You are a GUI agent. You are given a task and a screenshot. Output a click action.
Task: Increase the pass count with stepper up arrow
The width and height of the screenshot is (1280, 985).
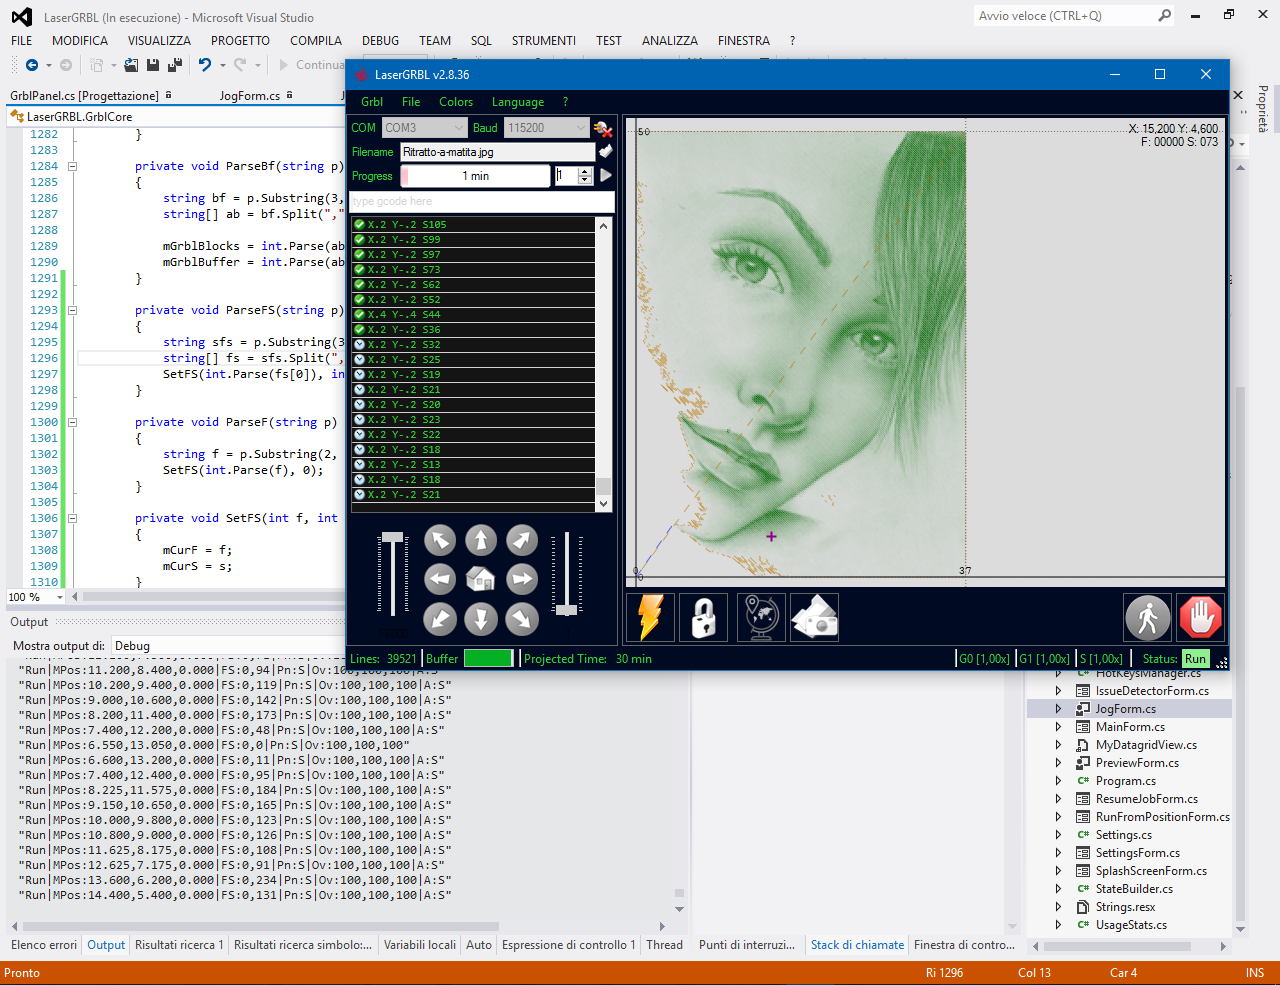point(586,171)
